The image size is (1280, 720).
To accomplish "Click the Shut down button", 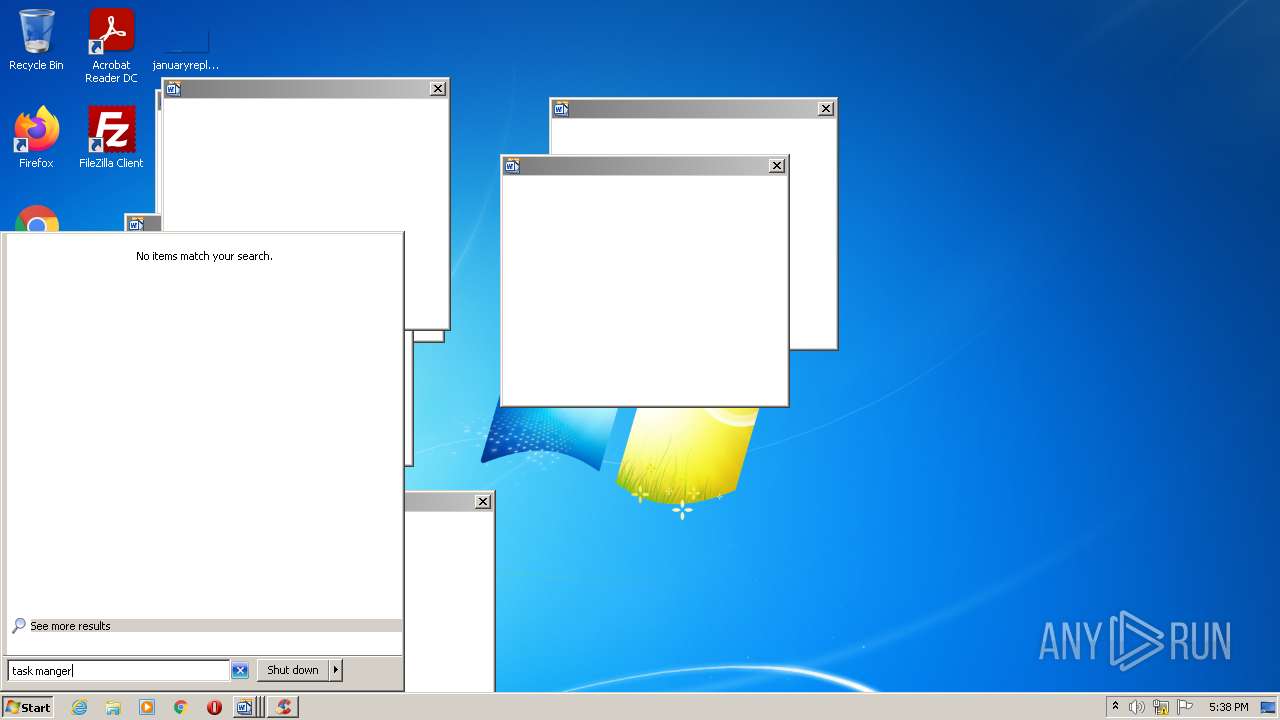I will point(293,670).
